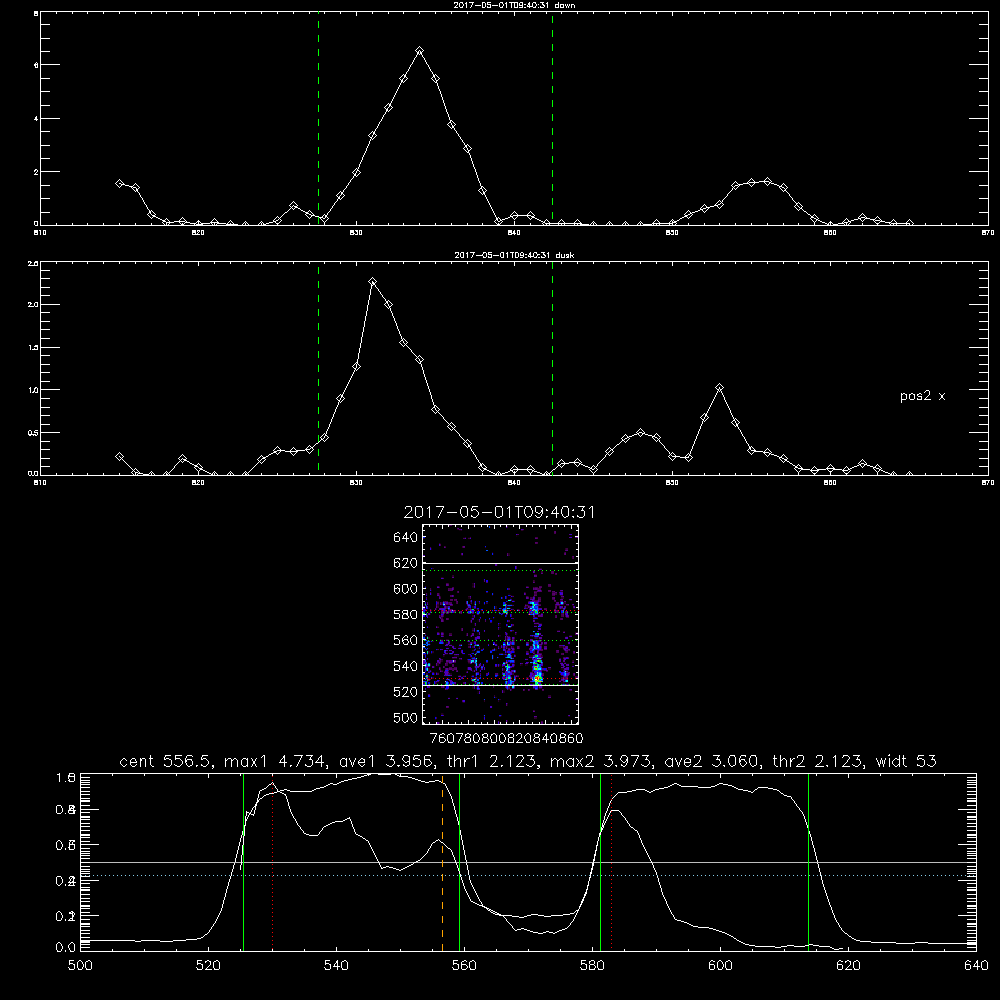This screenshot has width=1000, height=1000.
Task: Click heatmap y-axis label '620'
Action: click(406, 563)
